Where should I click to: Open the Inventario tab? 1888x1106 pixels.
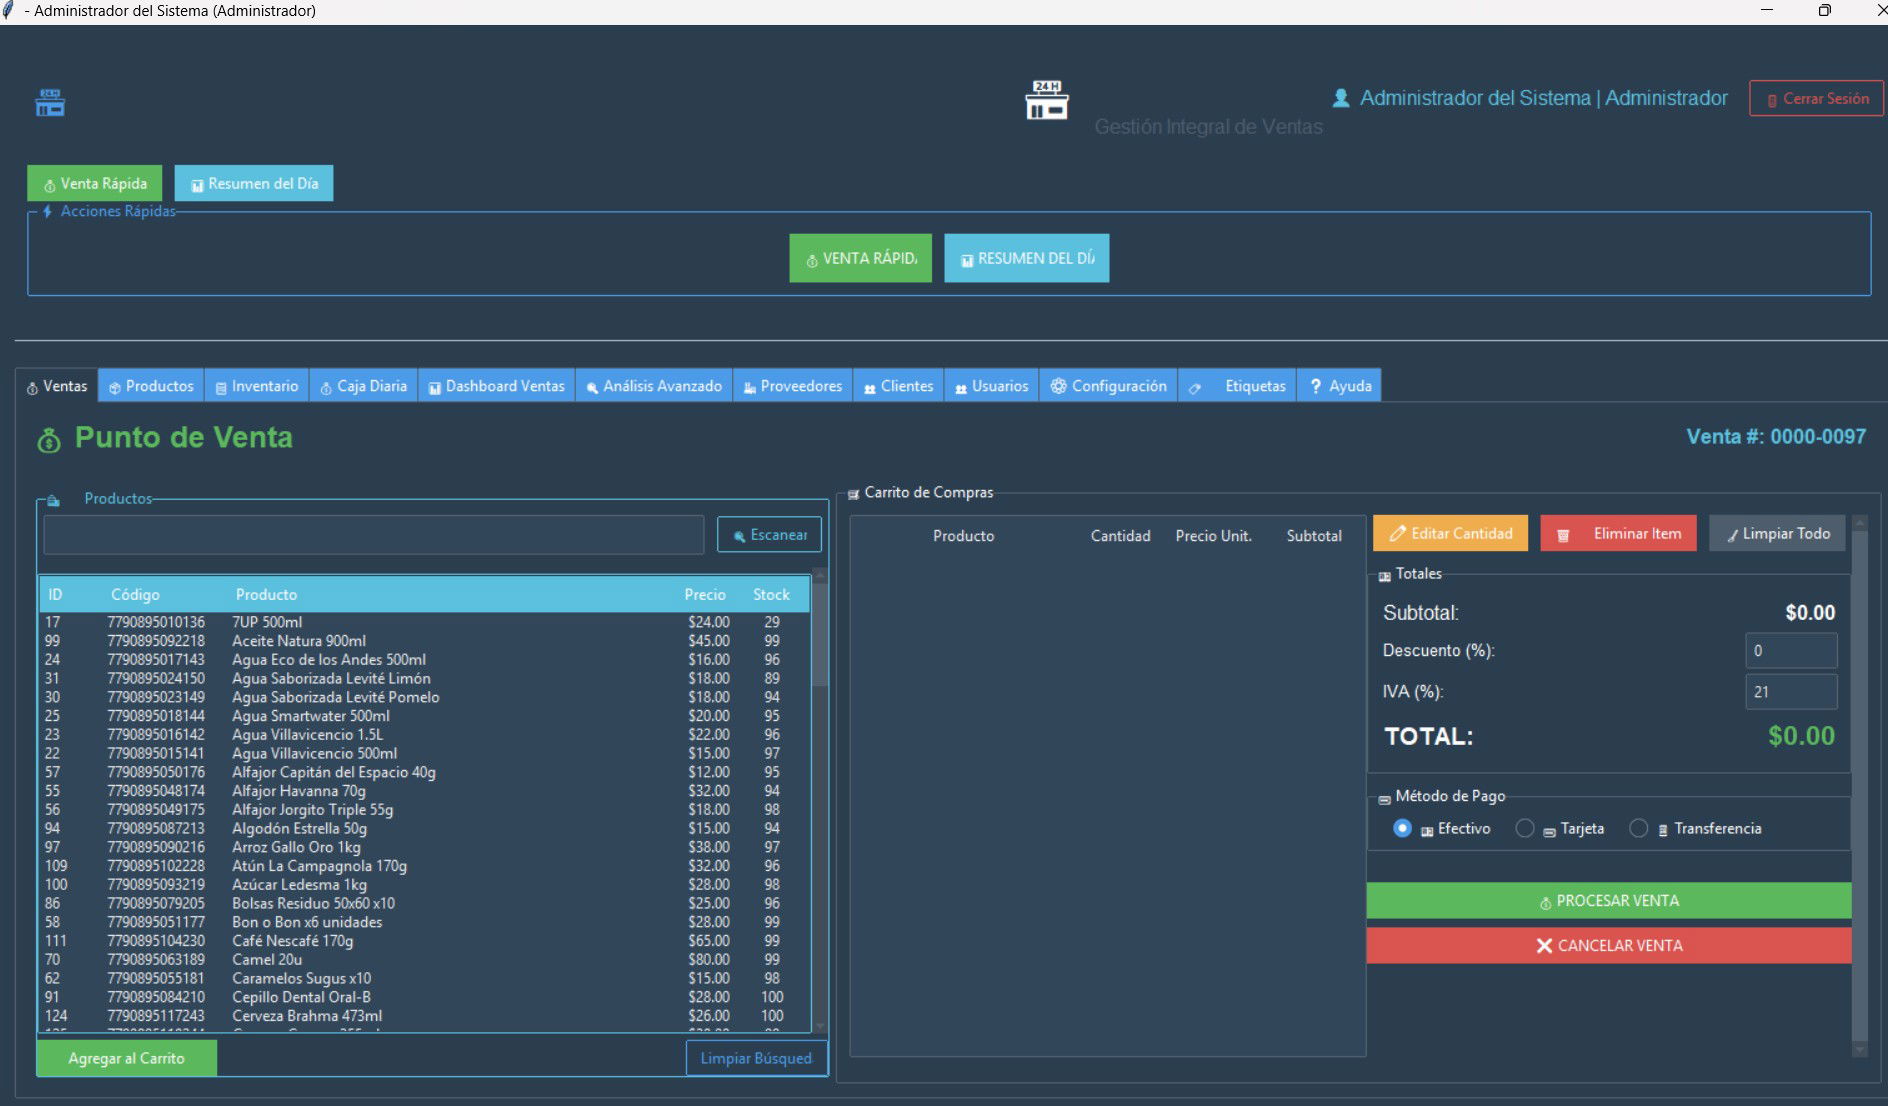pyautogui.click(x=257, y=386)
